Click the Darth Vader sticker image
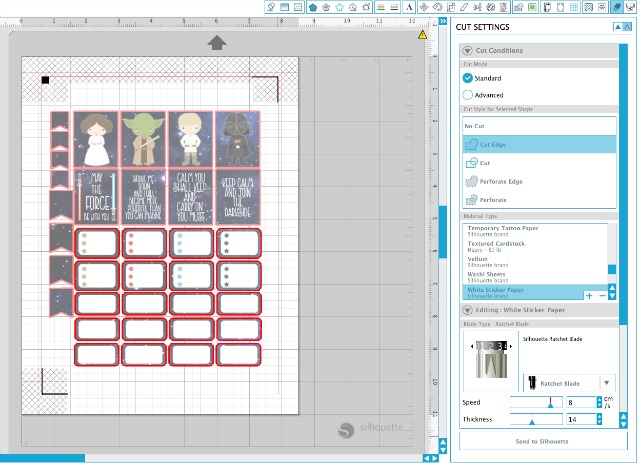This screenshot has height=463, width=640. (238, 139)
